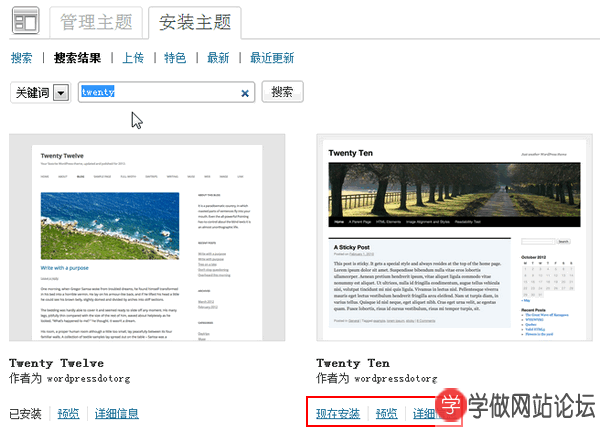Go to 搜索结果 in the filter row
This screenshot has width=600, height=432.
pyautogui.click(x=77, y=58)
